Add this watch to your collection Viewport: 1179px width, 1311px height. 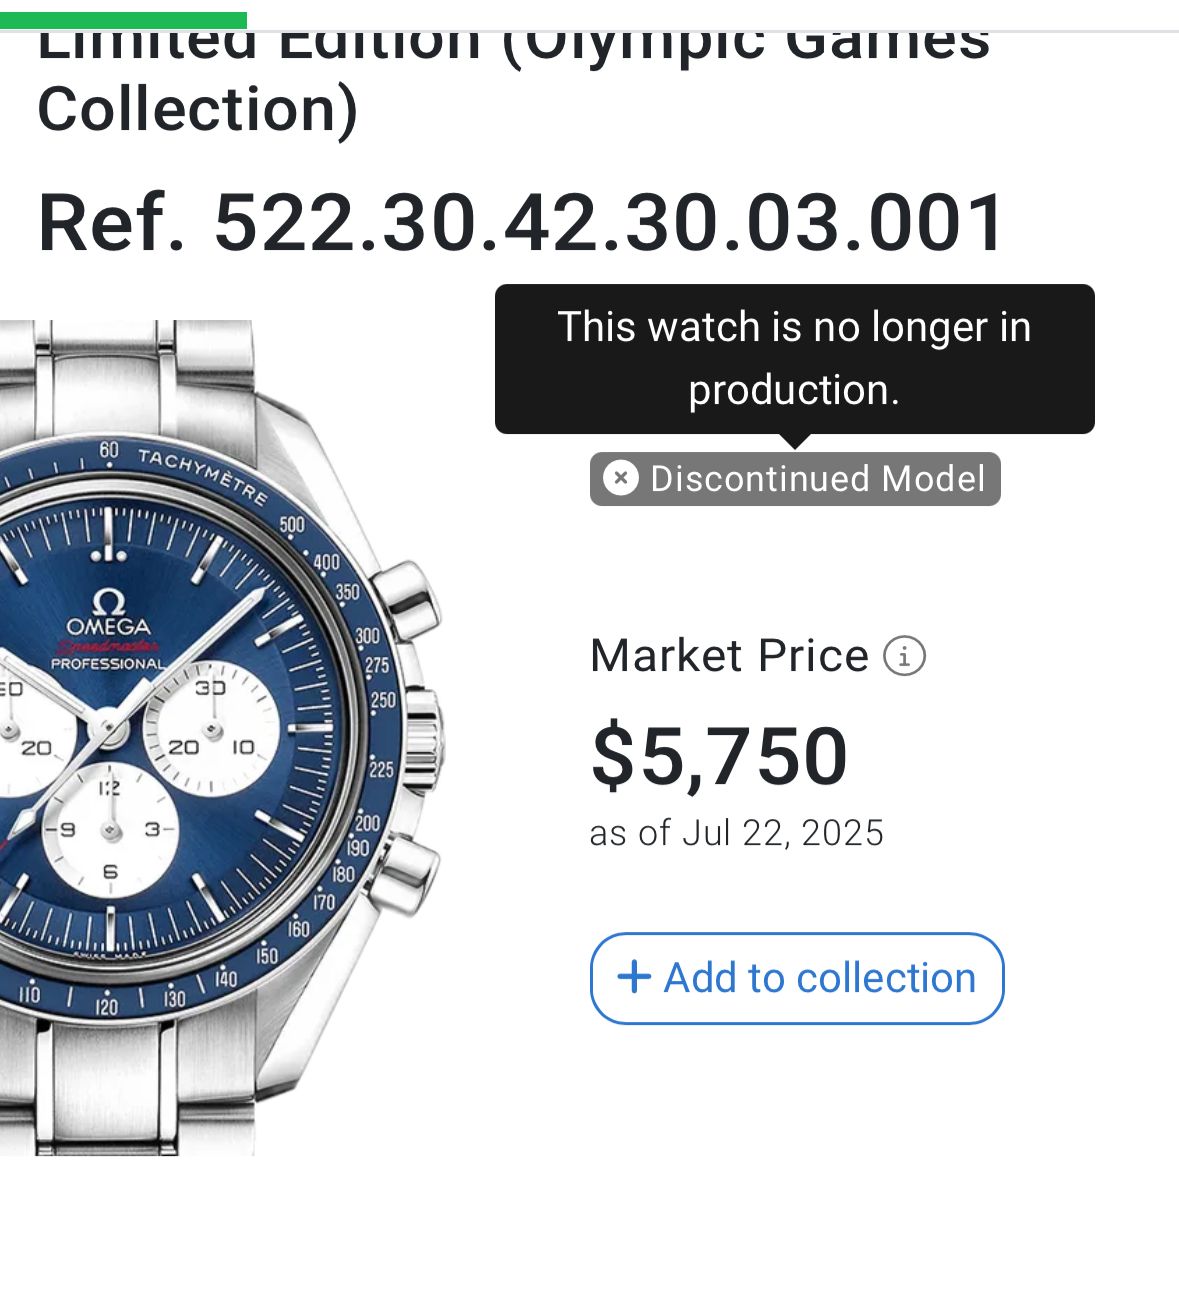[x=797, y=978]
